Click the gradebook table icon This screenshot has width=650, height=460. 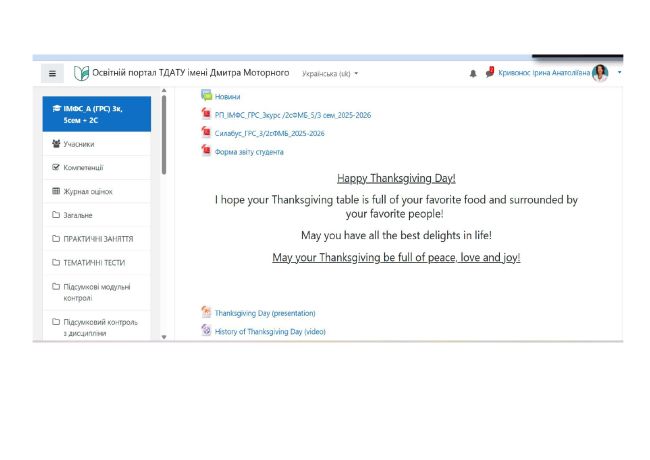pos(56,191)
